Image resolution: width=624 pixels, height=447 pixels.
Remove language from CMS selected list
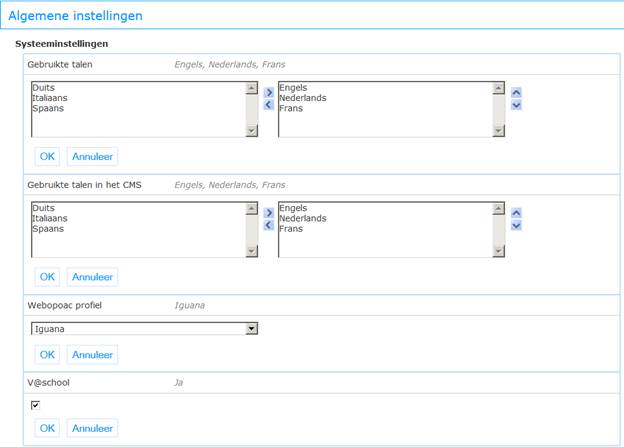(269, 225)
